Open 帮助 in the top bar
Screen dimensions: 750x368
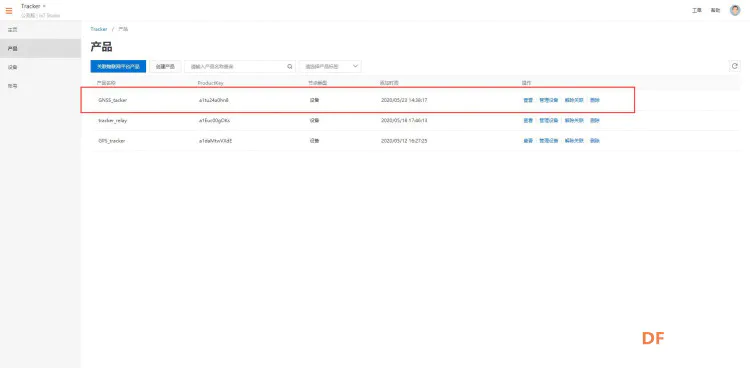coord(715,10)
